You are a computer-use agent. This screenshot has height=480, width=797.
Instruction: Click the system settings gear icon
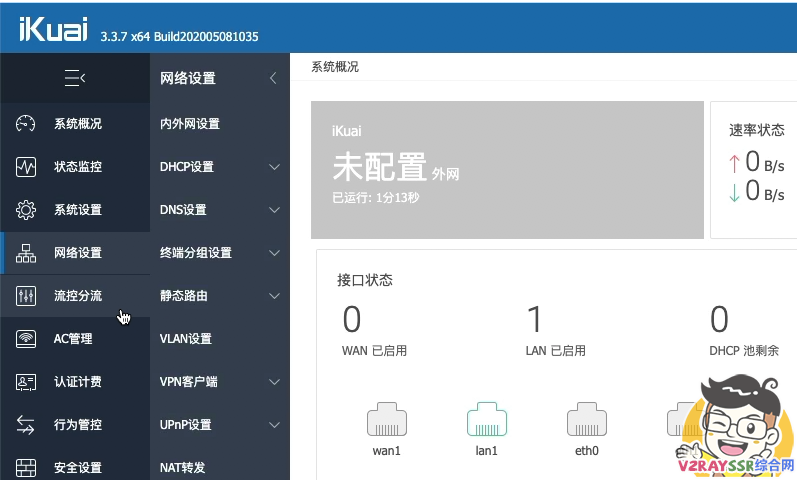click(x=27, y=210)
